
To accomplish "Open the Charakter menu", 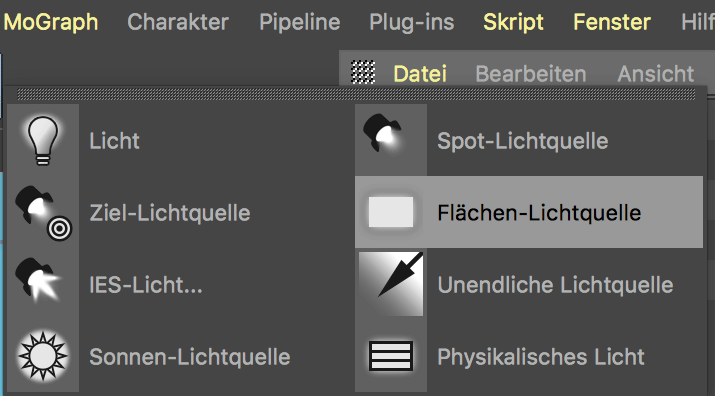I will point(178,21).
